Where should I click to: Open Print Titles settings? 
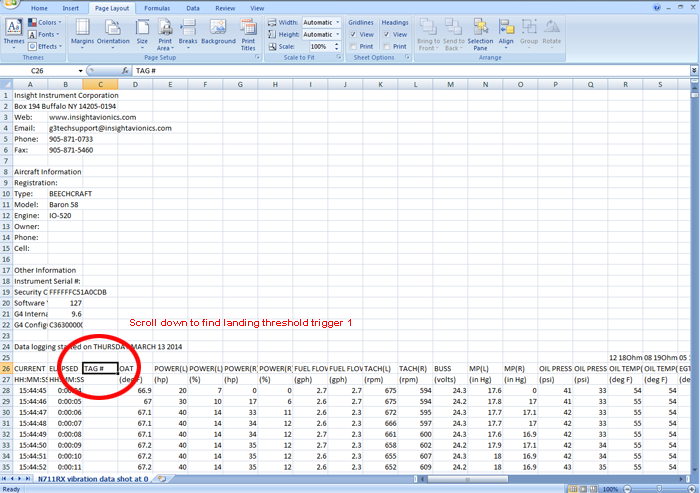248,34
